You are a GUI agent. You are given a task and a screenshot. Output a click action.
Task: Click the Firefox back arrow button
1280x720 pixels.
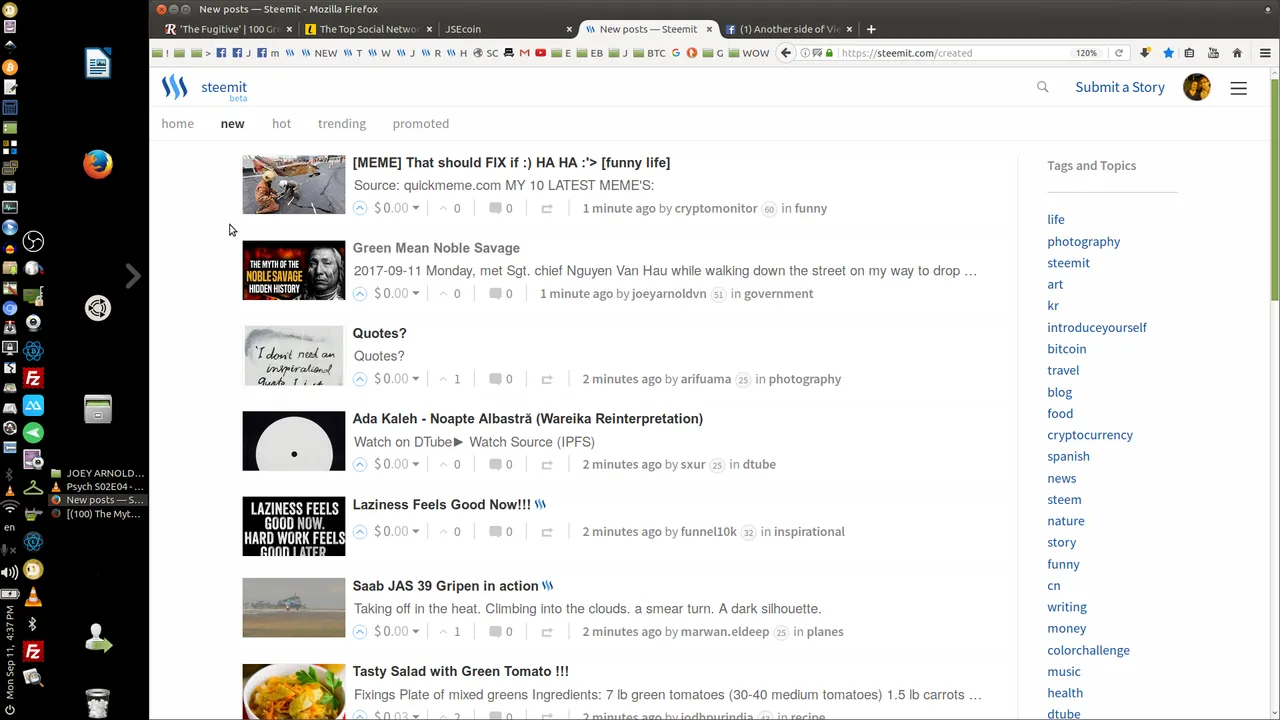[786, 53]
